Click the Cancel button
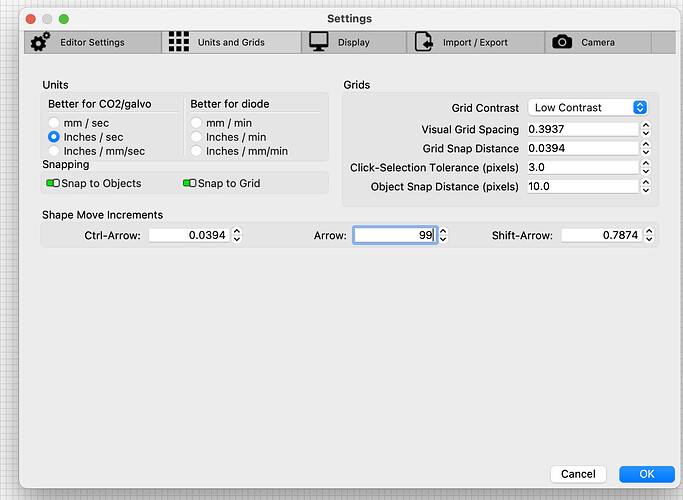Image resolution: width=683 pixels, height=500 pixels. [x=578, y=474]
